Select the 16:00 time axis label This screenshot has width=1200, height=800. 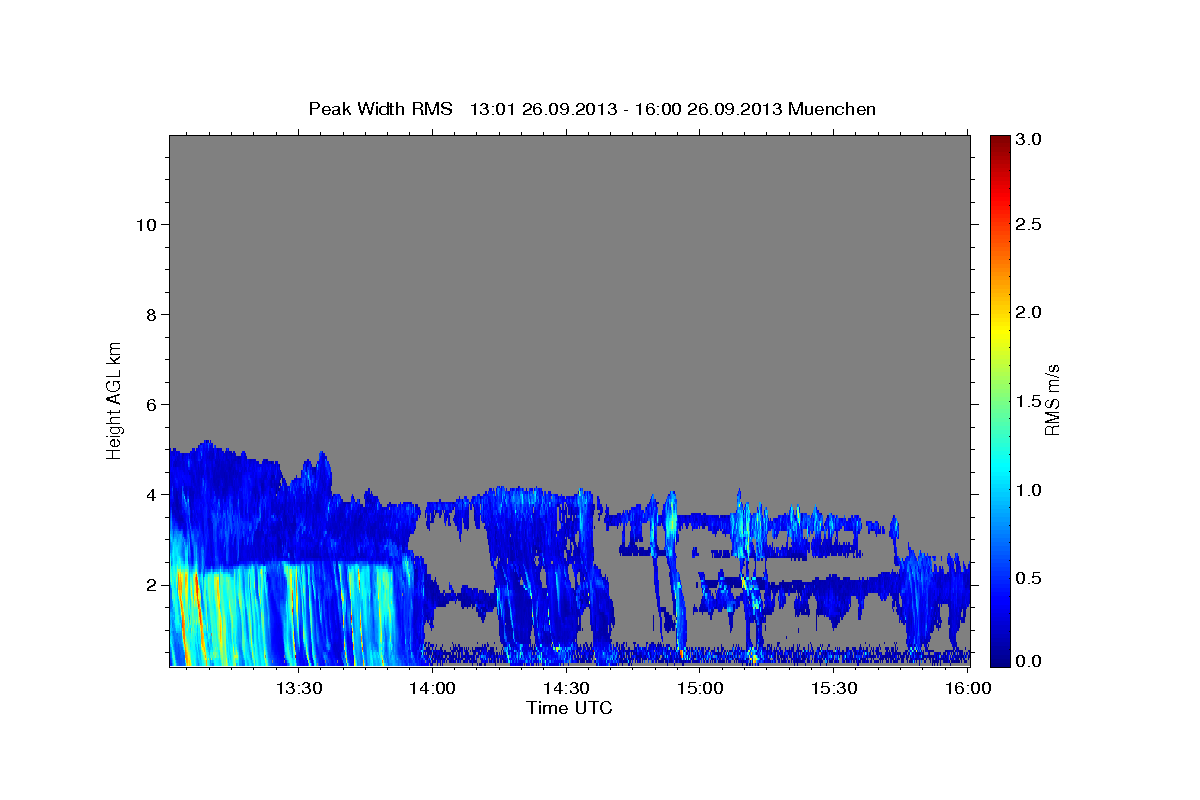pos(968,687)
